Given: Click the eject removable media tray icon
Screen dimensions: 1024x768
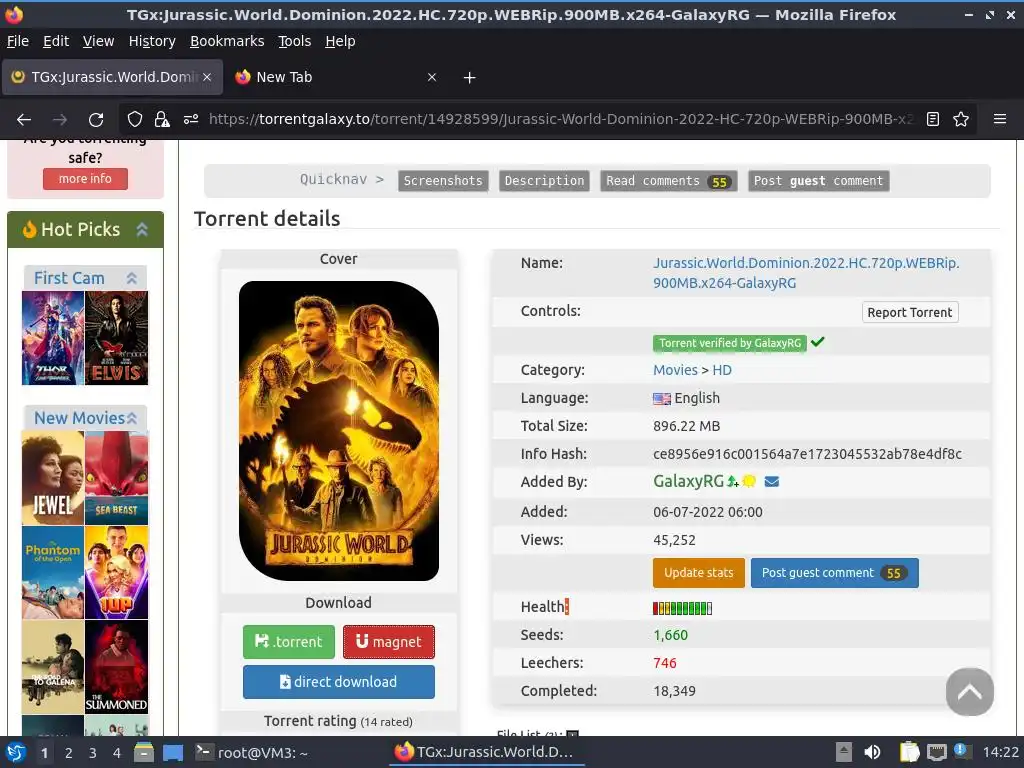Looking at the screenshot, I should tap(844, 752).
